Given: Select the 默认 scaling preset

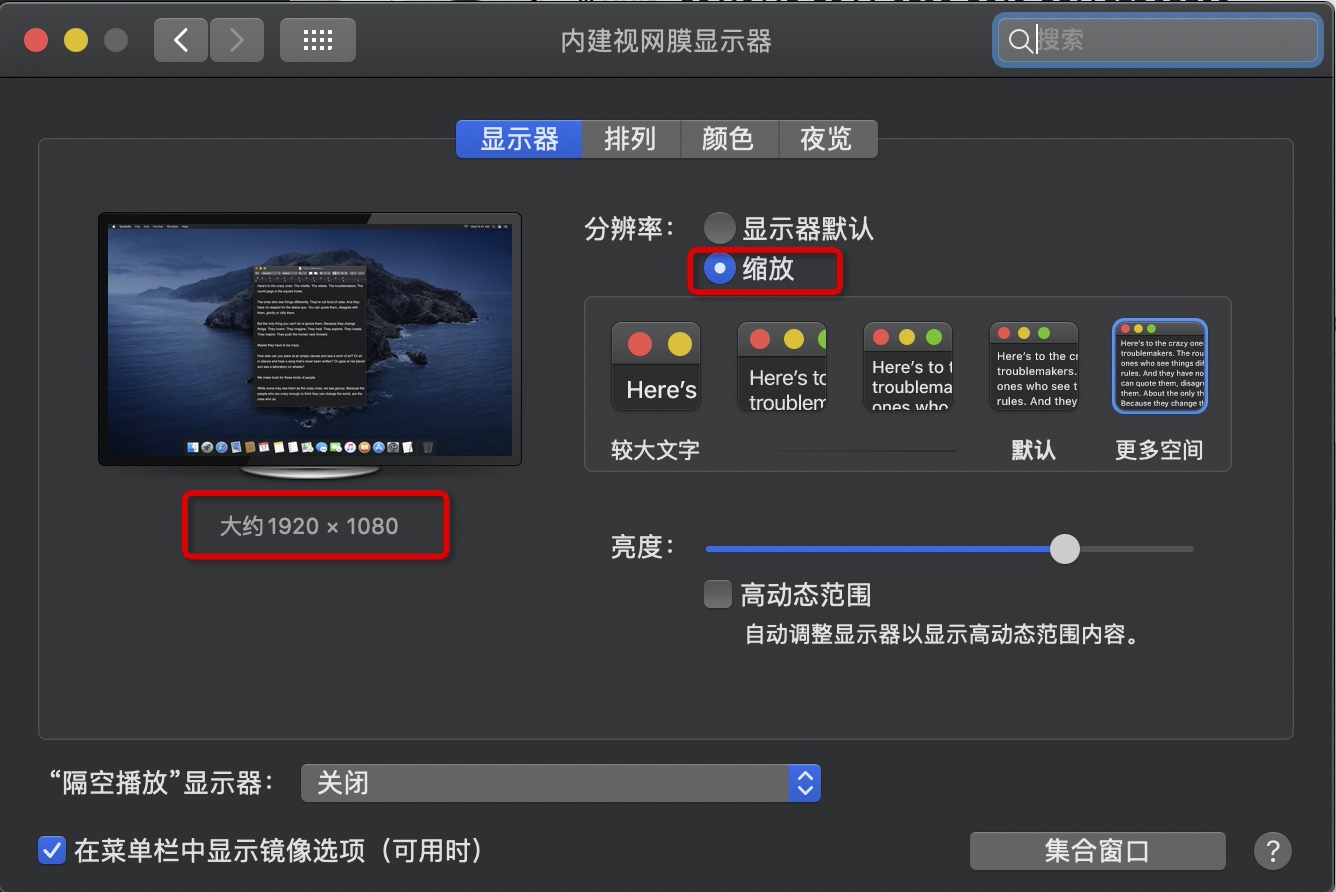Looking at the screenshot, I should 1033,366.
